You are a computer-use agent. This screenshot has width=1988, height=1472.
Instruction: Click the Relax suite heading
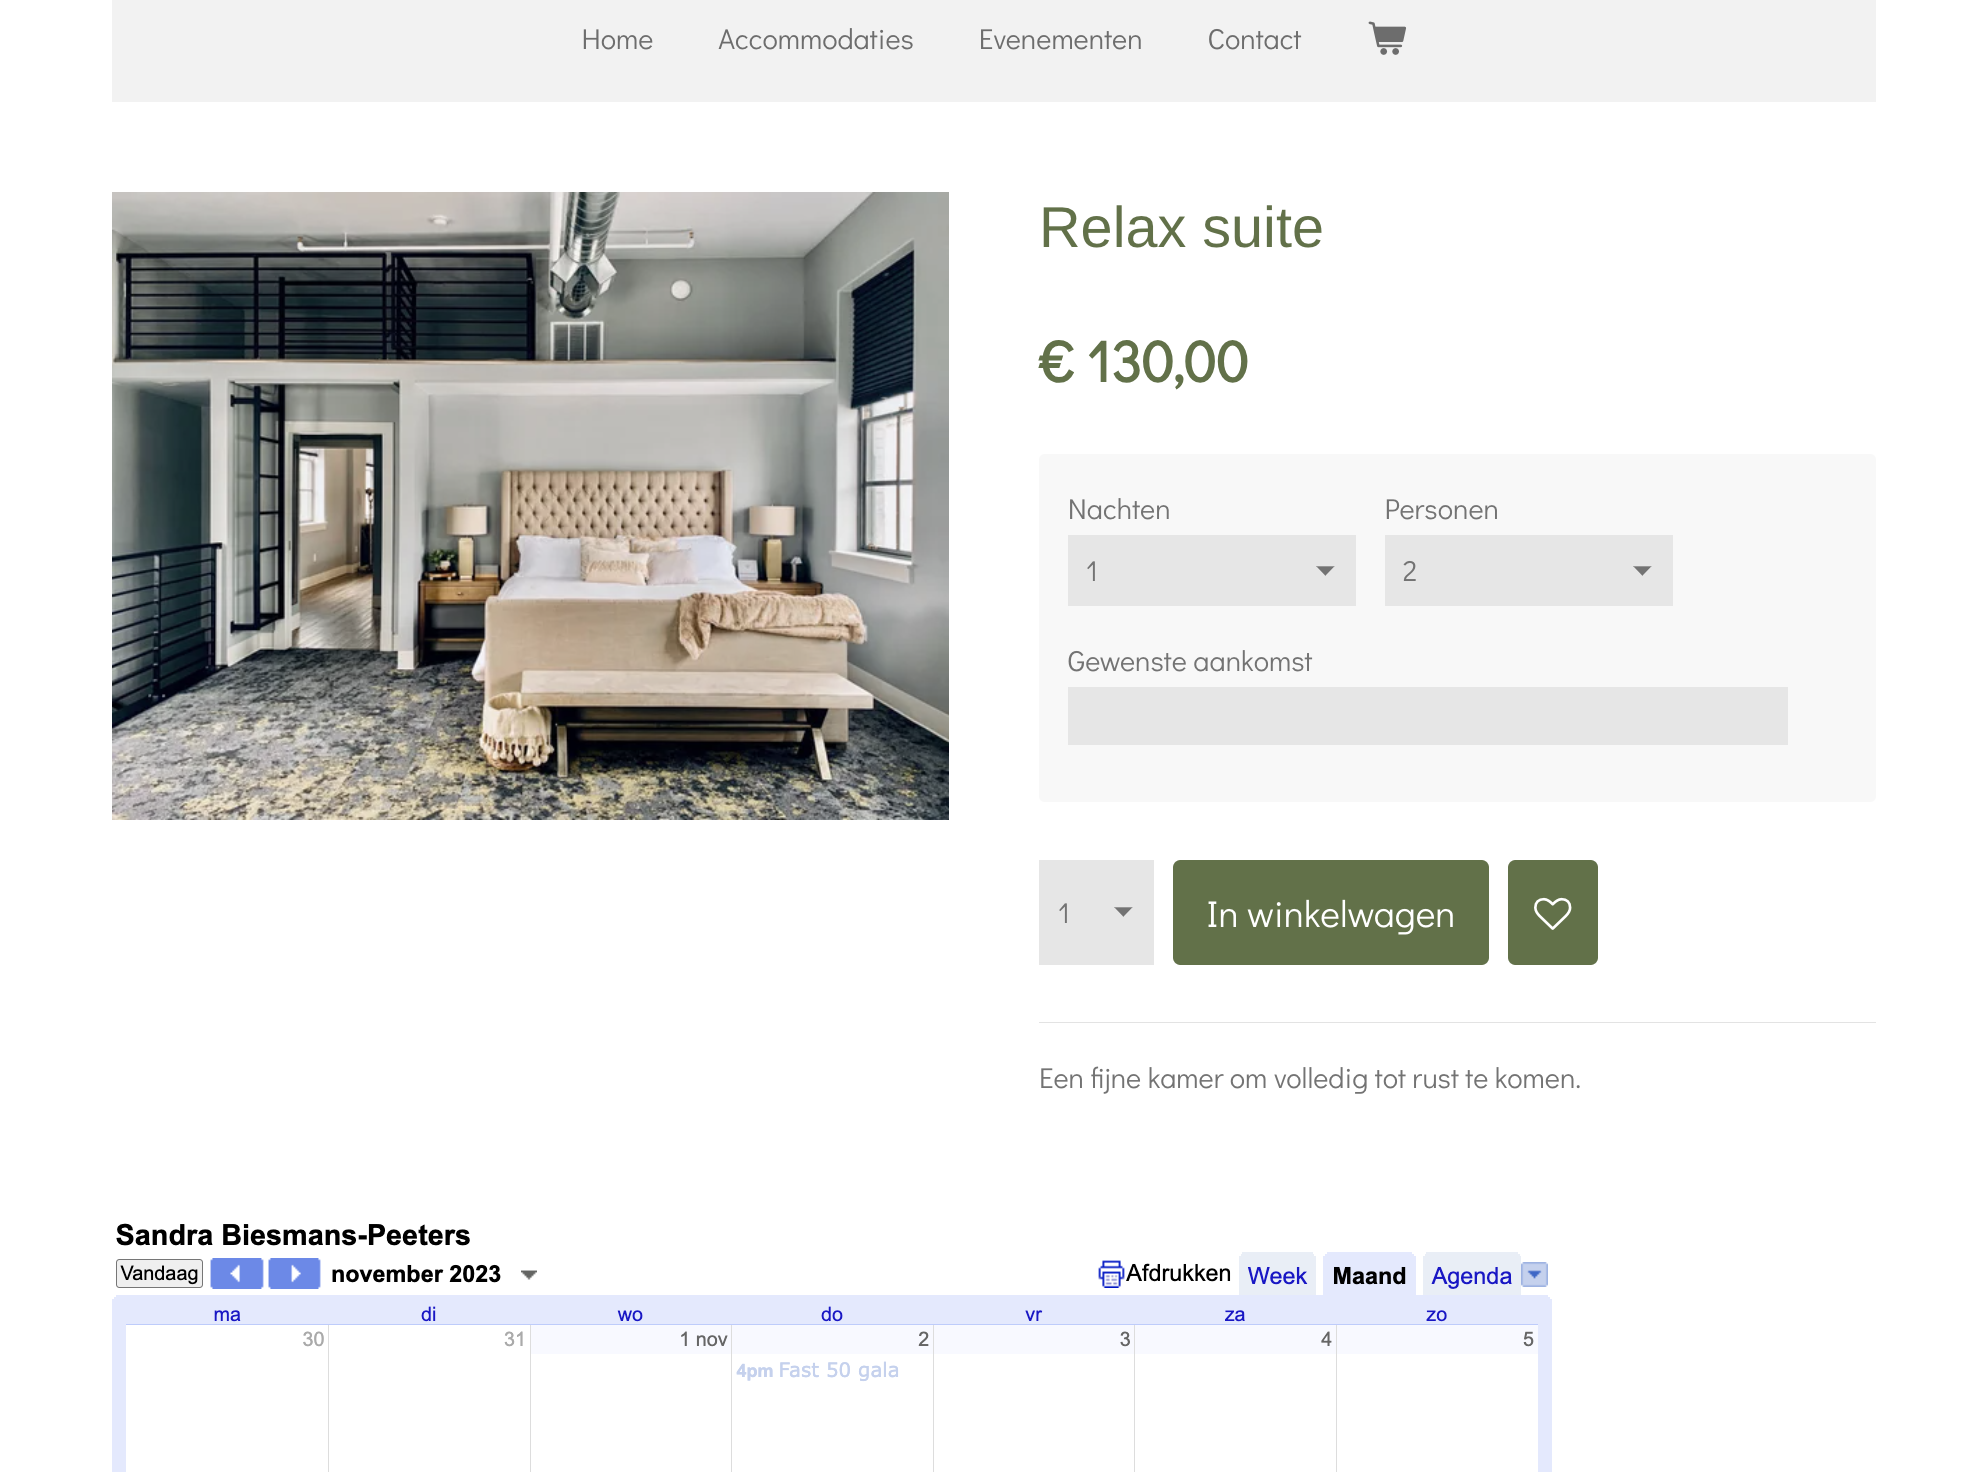(1181, 228)
